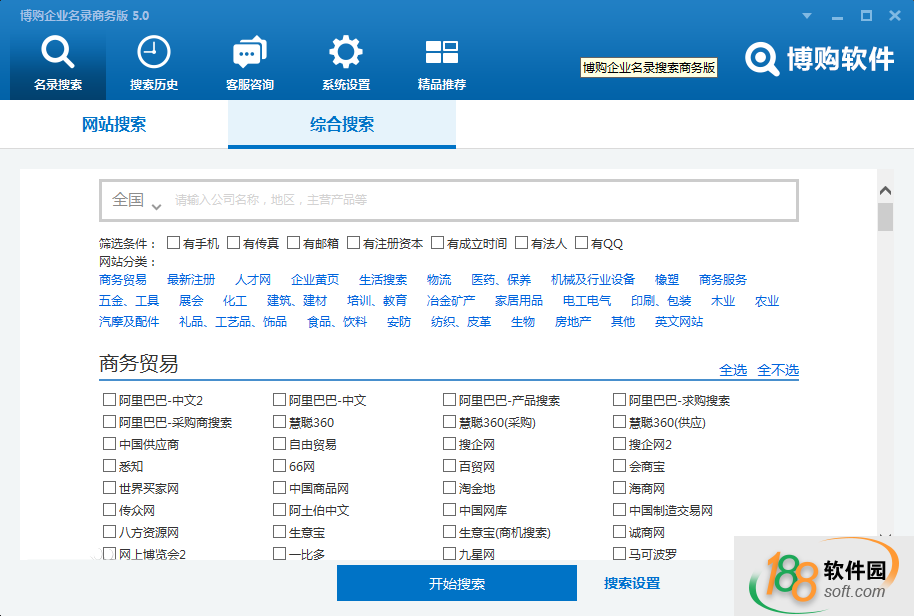Switch to the 网站搜索 tab
914x616 pixels.
[x=114, y=125]
